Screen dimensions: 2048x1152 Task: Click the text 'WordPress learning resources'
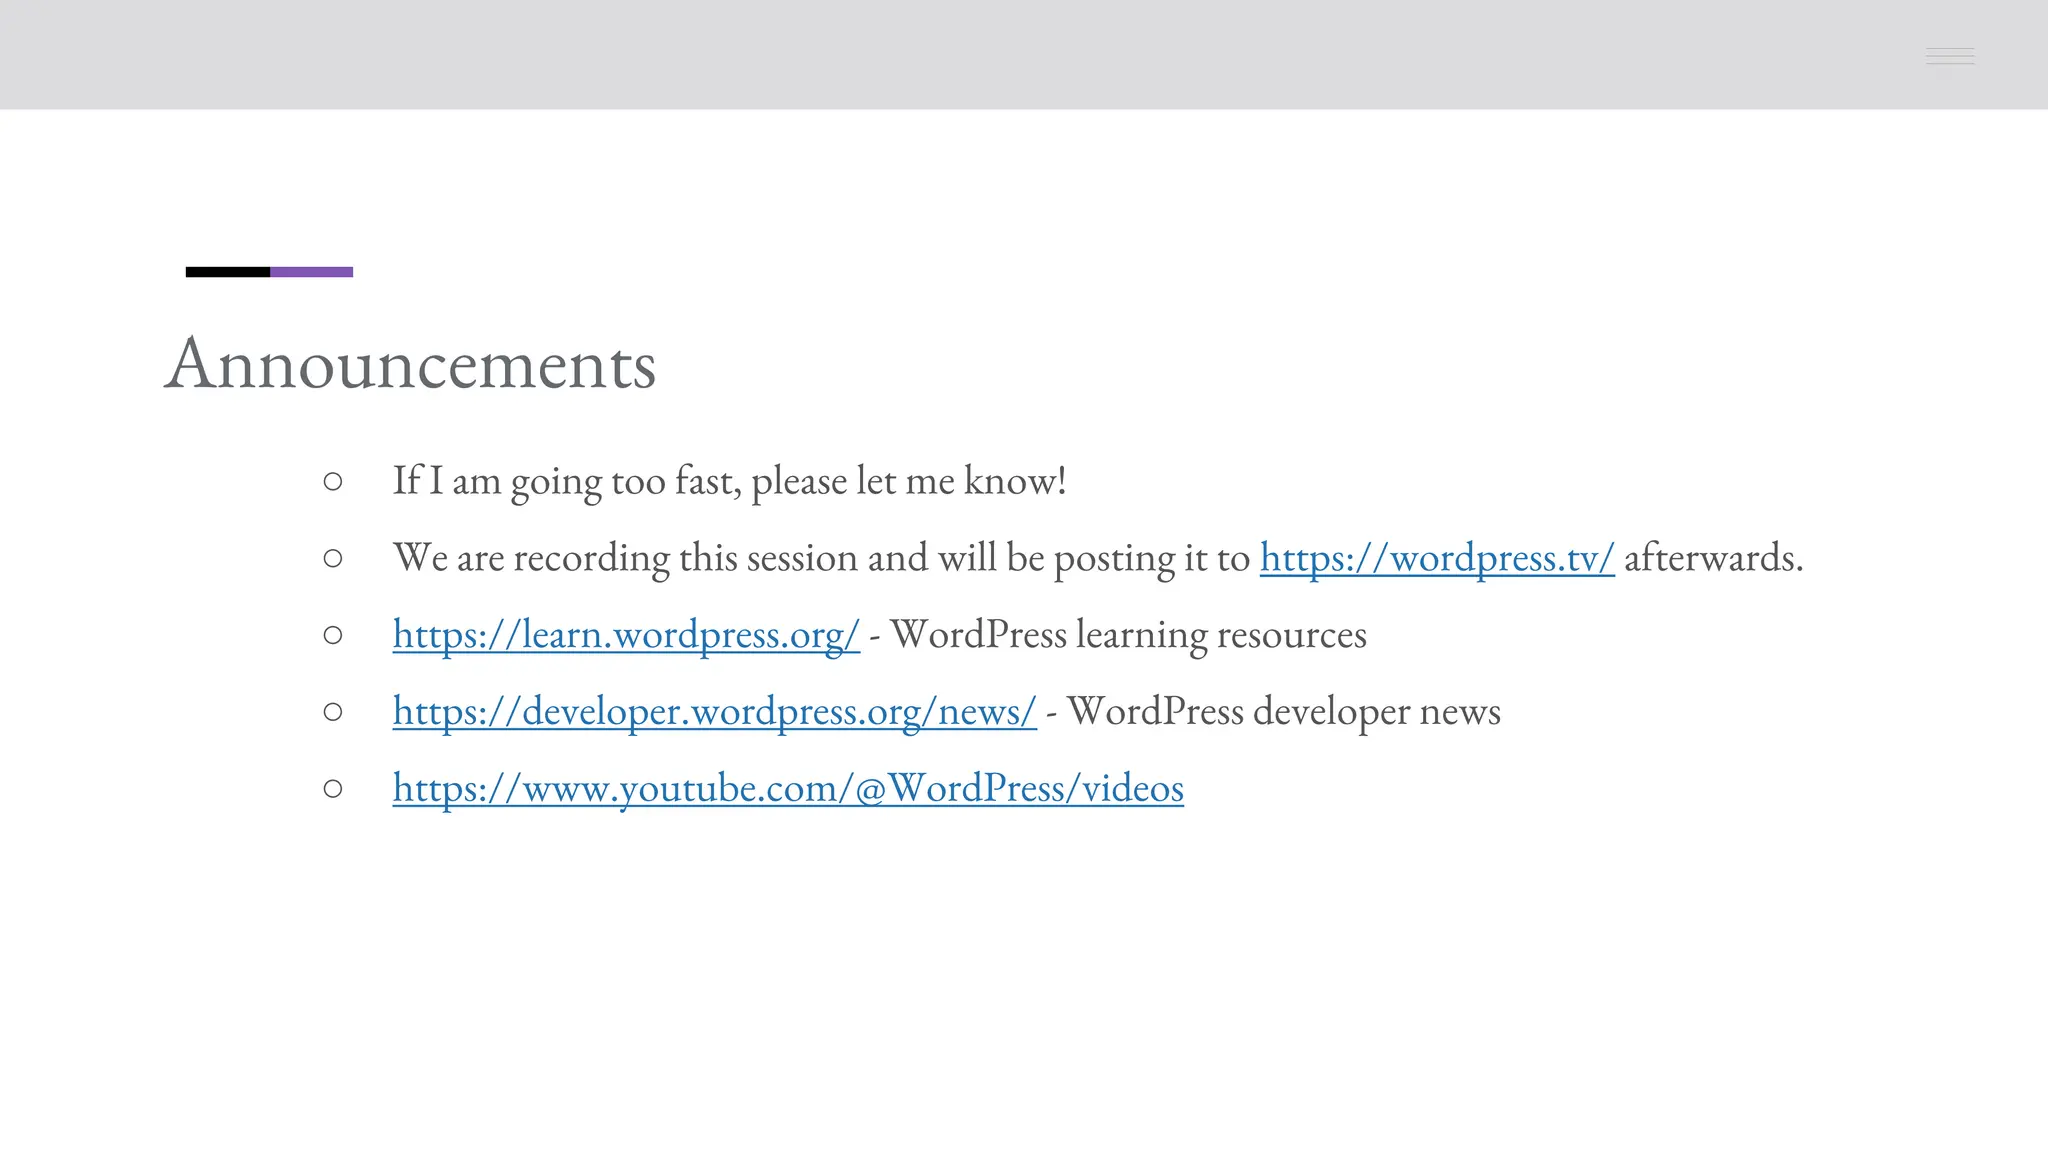(x=1128, y=635)
